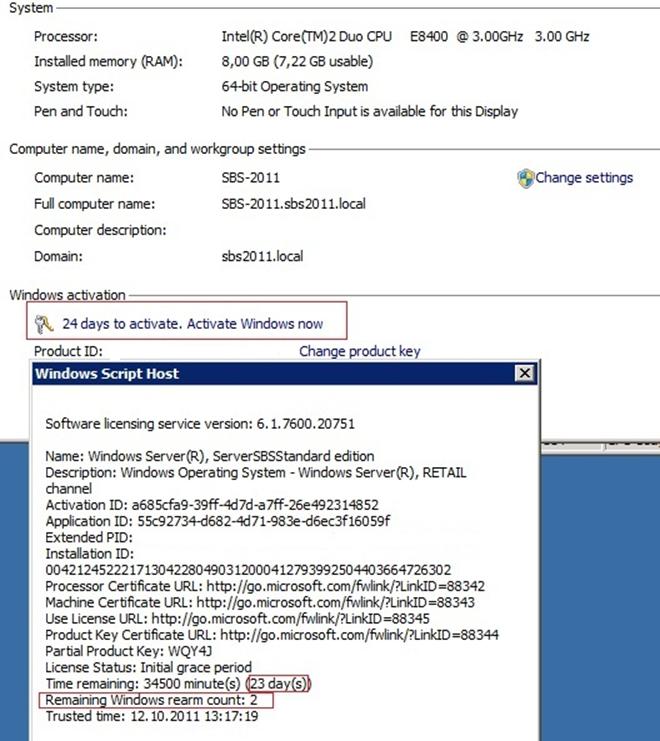
Task: Click the Use License URL line
Action: (x=238, y=619)
